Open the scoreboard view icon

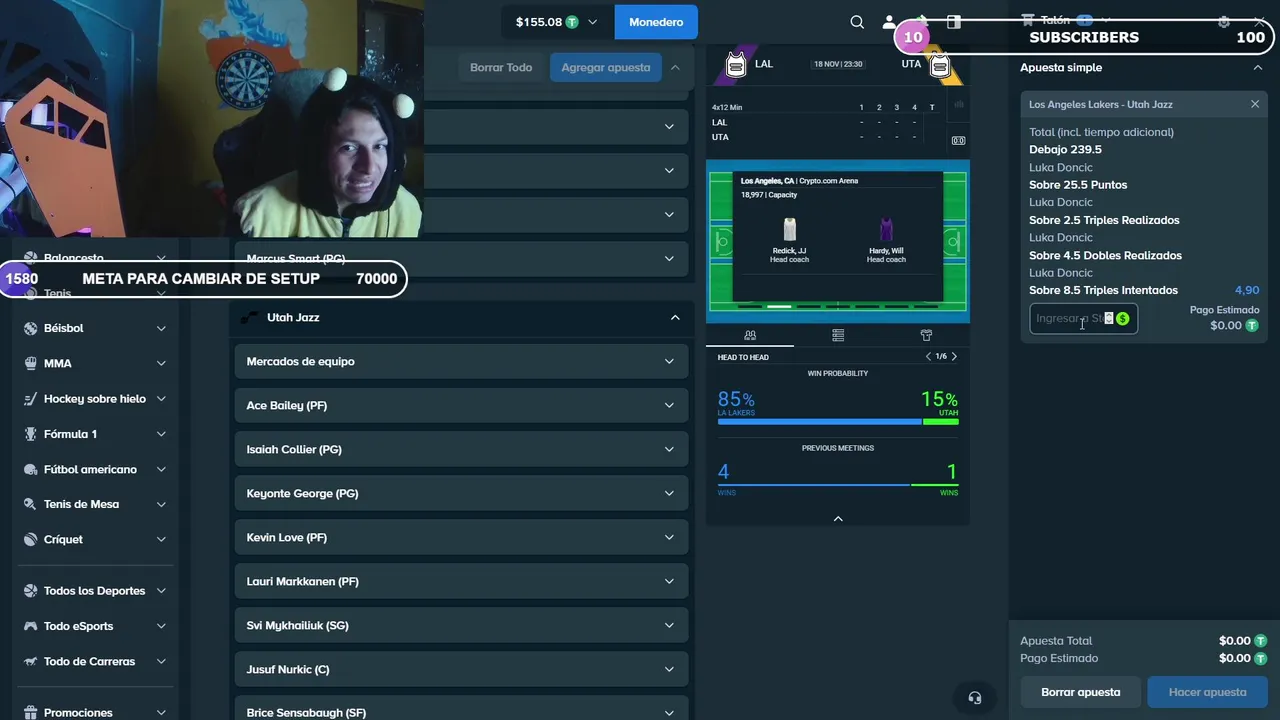[x=958, y=141]
